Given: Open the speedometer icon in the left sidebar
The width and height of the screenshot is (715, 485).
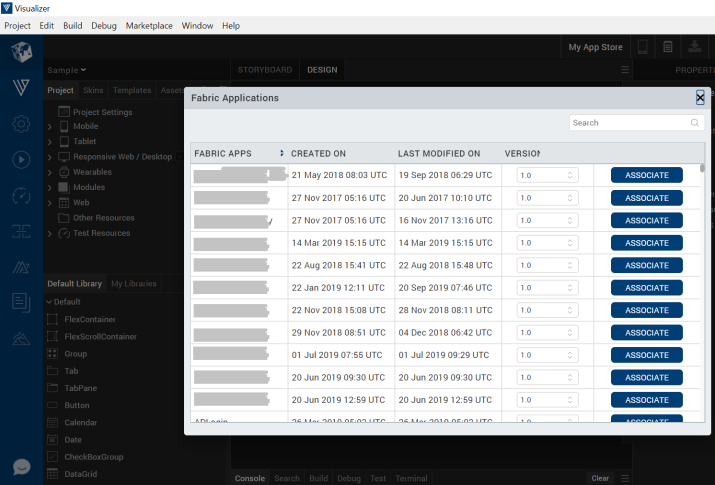Looking at the screenshot, I should pyautogui.click(x=21, y=196).
